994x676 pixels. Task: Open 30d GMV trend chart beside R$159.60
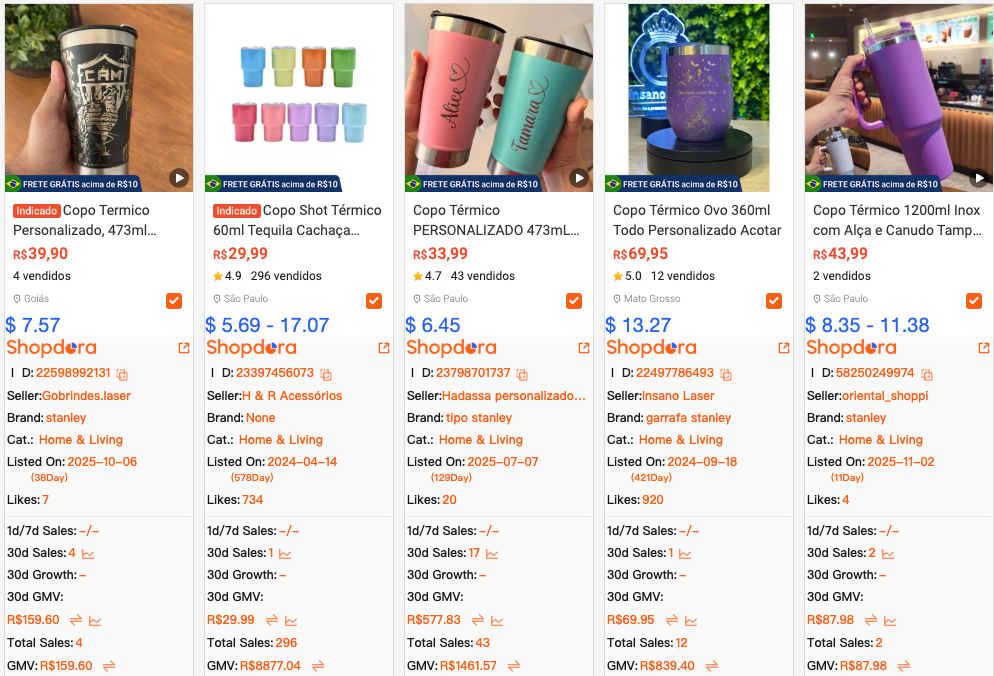[x=95, y=620]
